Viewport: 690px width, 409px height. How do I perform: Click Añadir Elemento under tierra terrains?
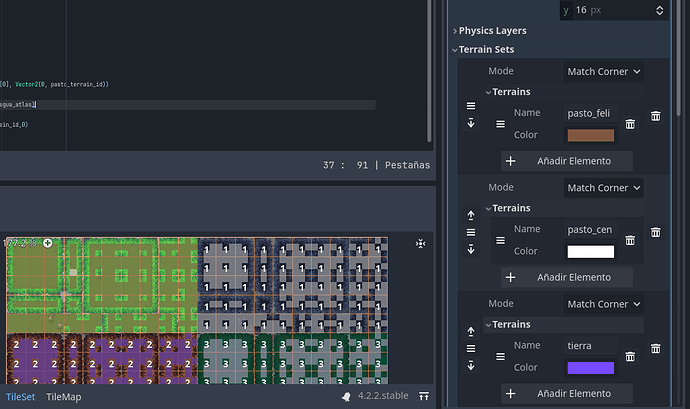click(567, 394)
